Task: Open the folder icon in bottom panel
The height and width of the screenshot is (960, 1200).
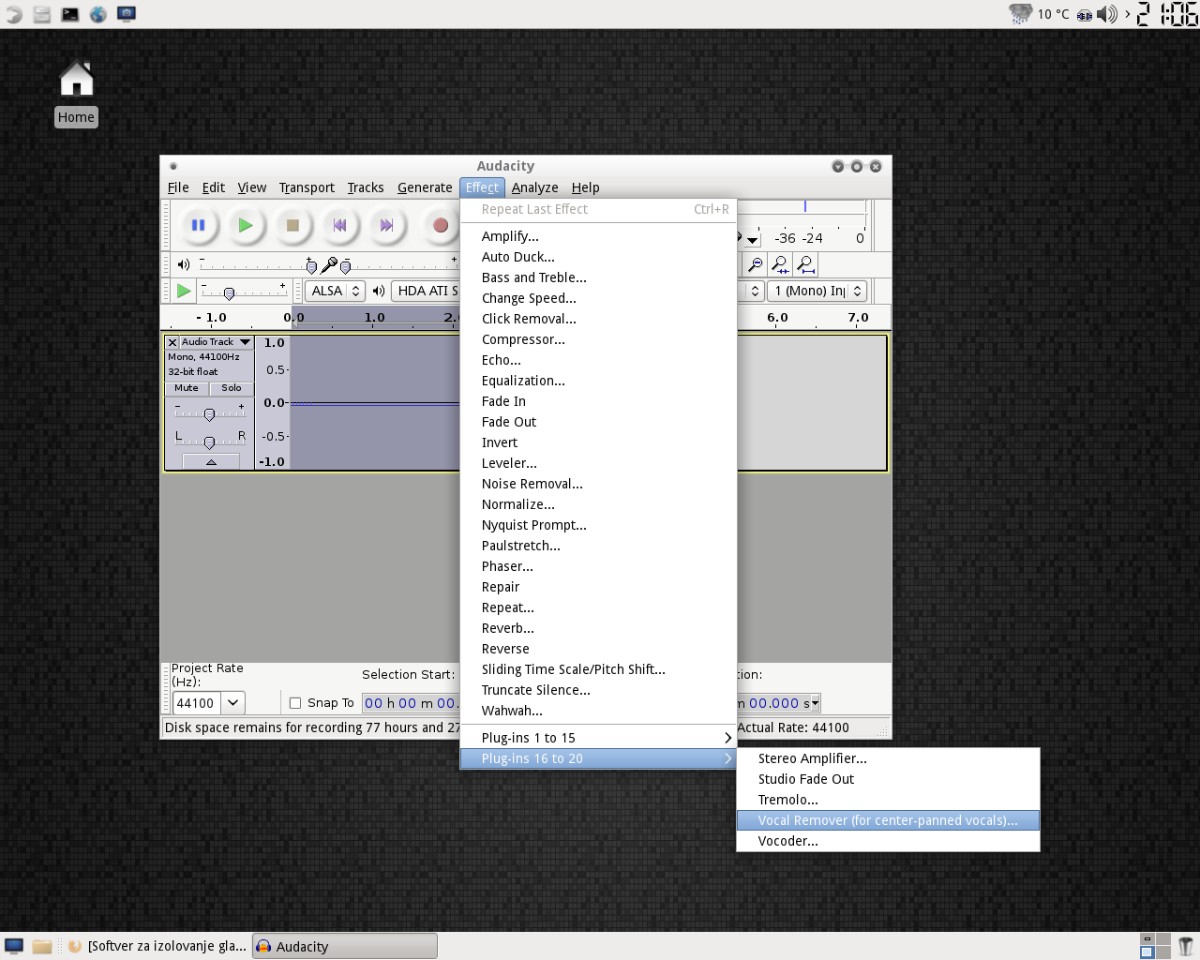Action: (42, 946)
